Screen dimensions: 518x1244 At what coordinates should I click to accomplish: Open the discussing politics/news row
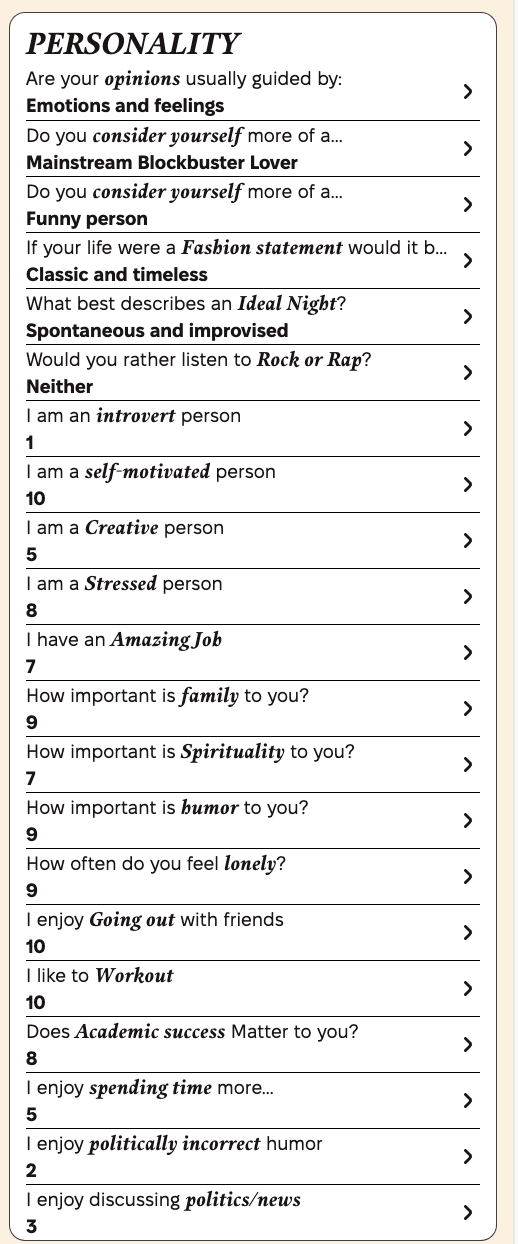(253, 1212)
